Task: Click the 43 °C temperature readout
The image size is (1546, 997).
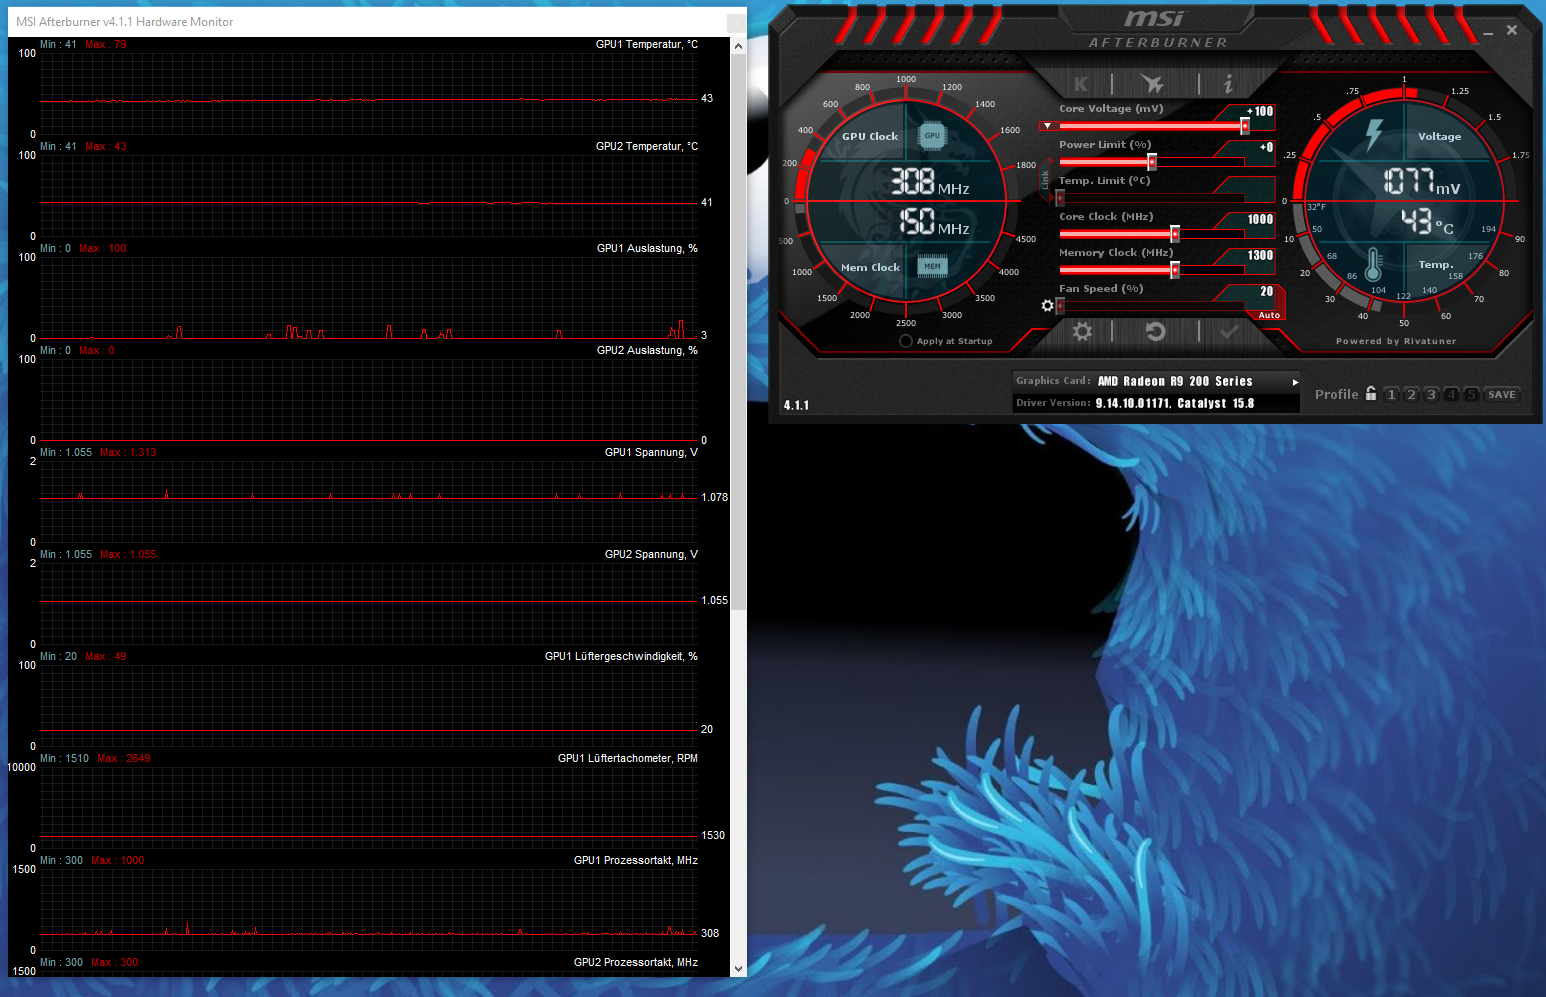Action: click(x=1427, y=222)
